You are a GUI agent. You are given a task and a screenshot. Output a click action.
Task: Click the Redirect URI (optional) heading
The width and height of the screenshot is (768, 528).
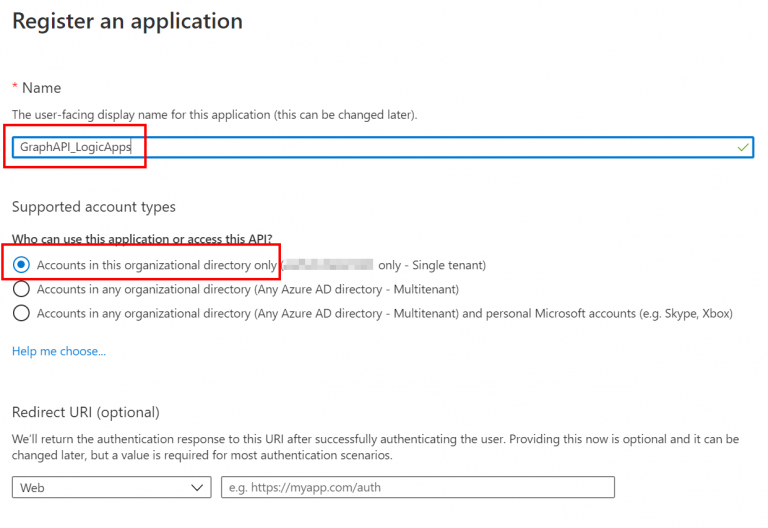tap(86, 412)
